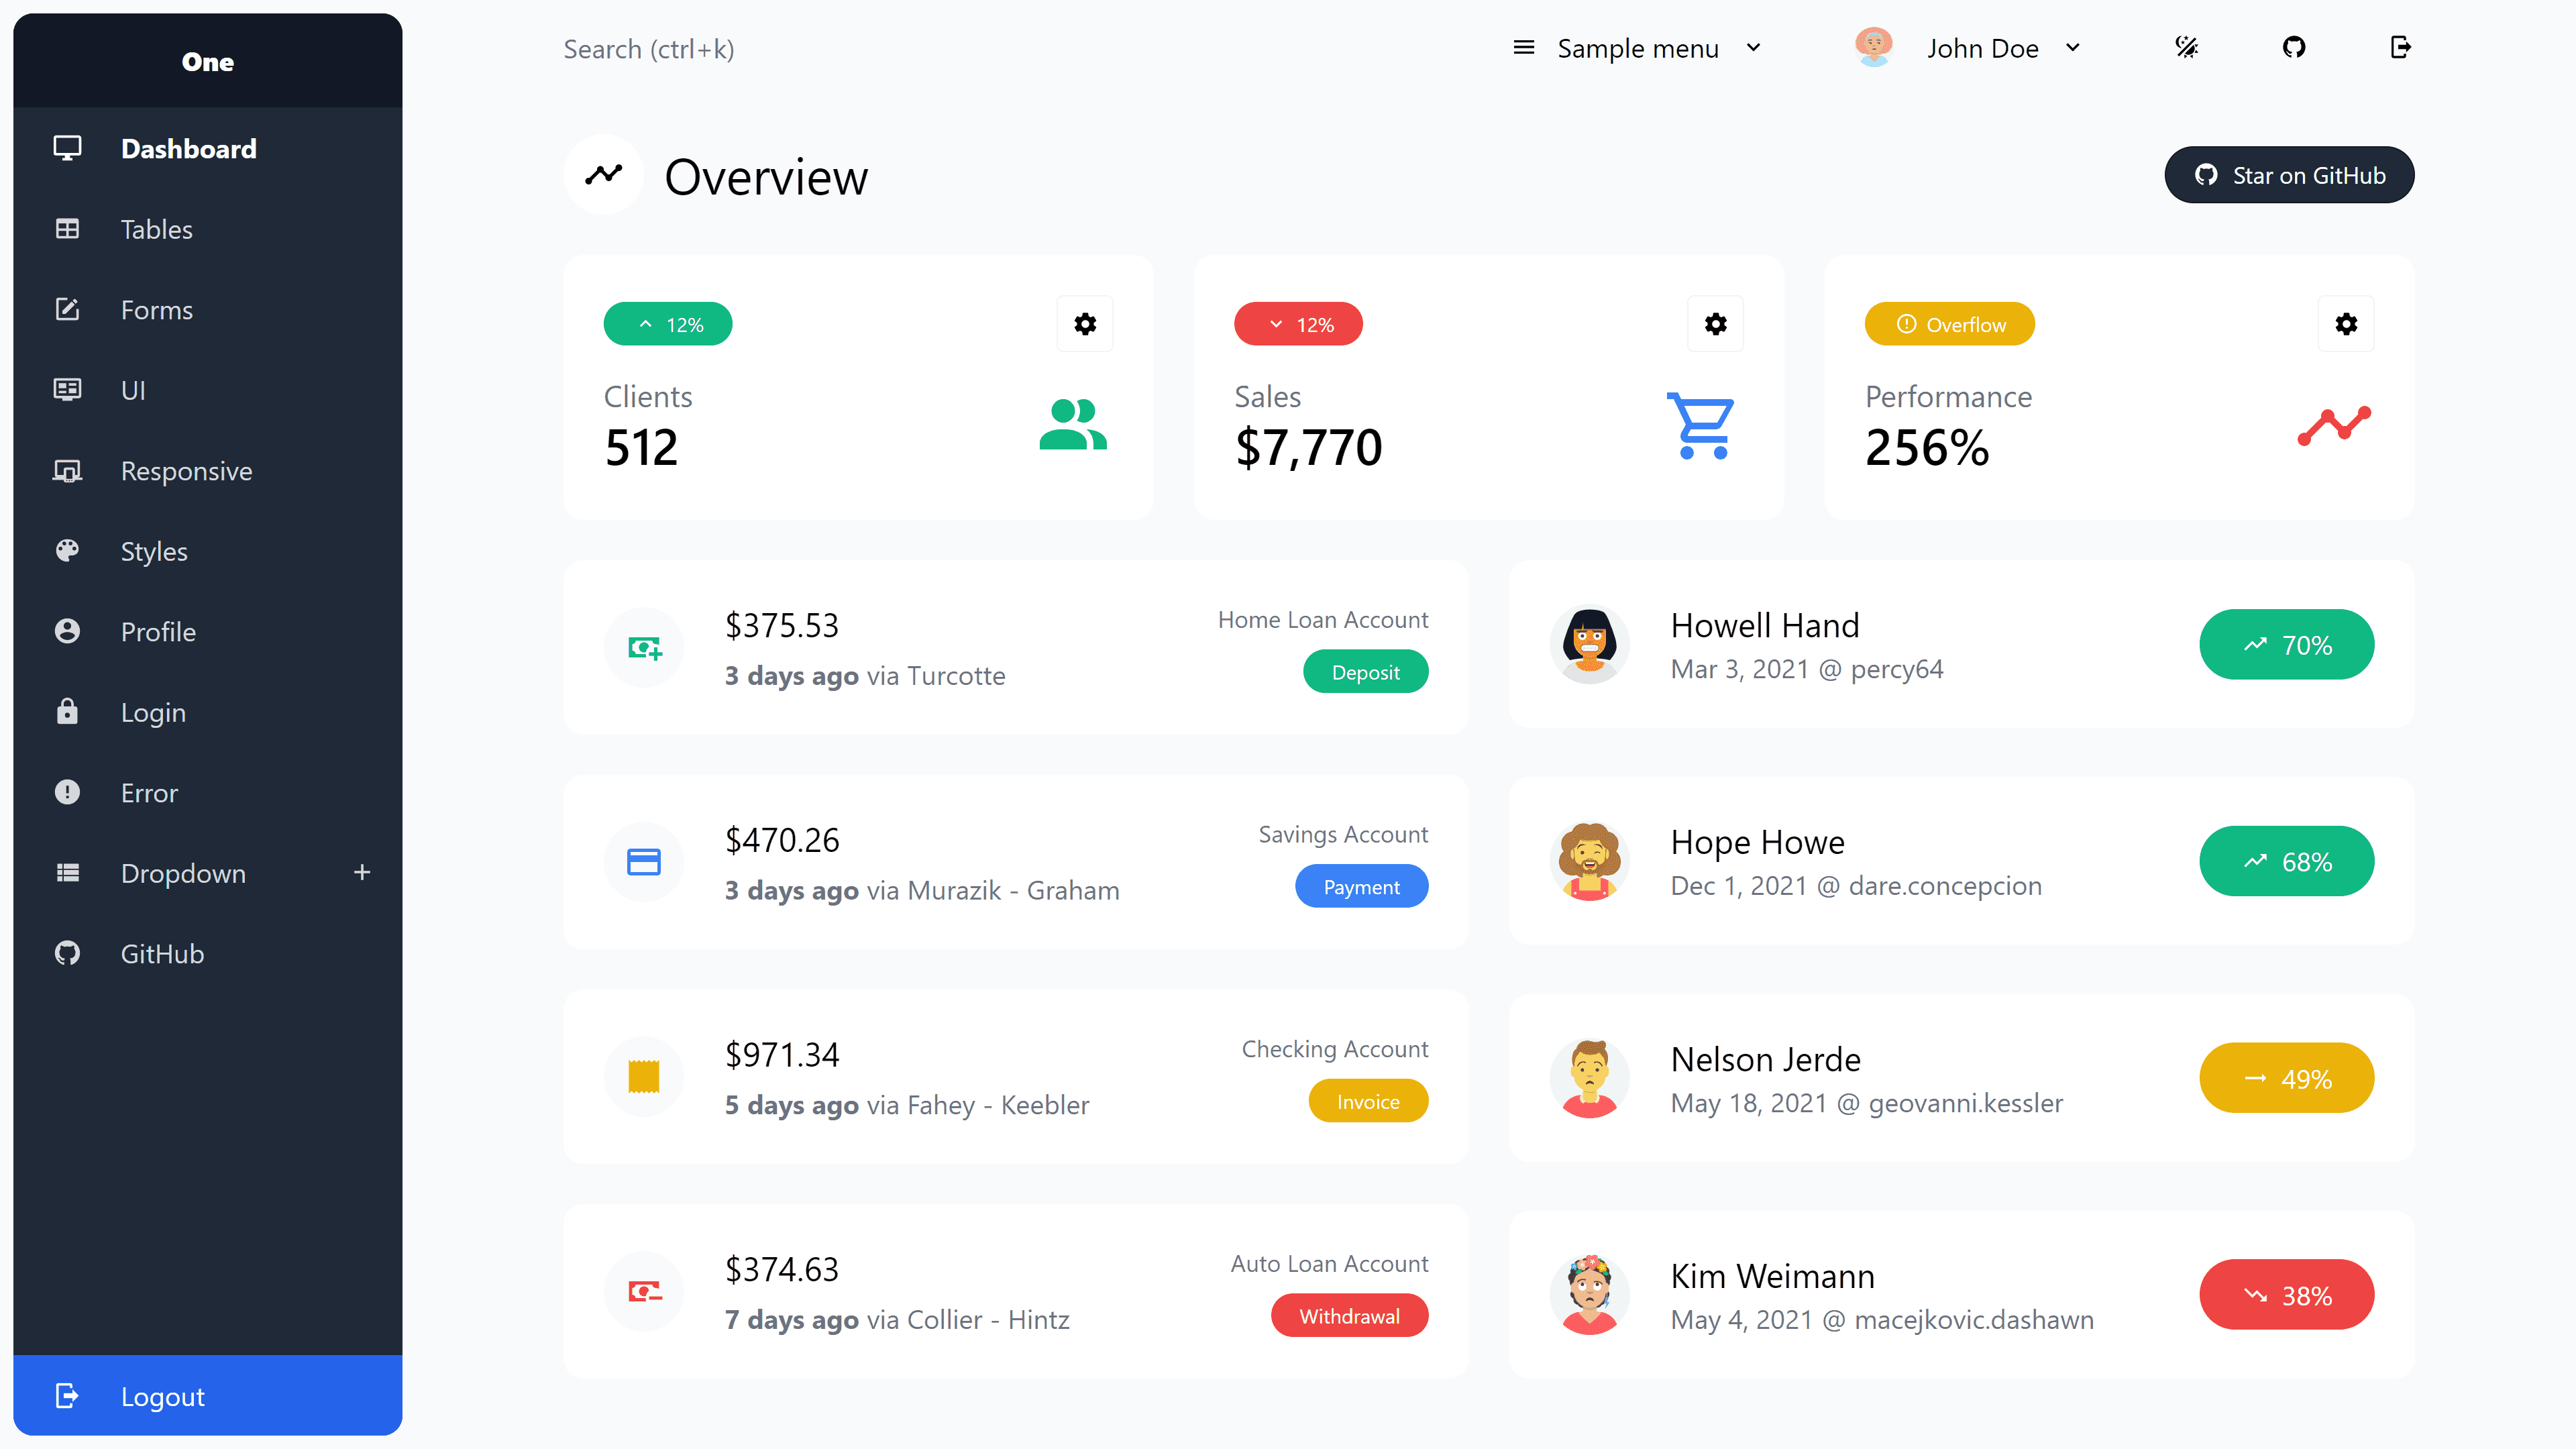Click the logout icon at top right
Viewport: 2576px width, 1449px height.
tap(2401, 47)
